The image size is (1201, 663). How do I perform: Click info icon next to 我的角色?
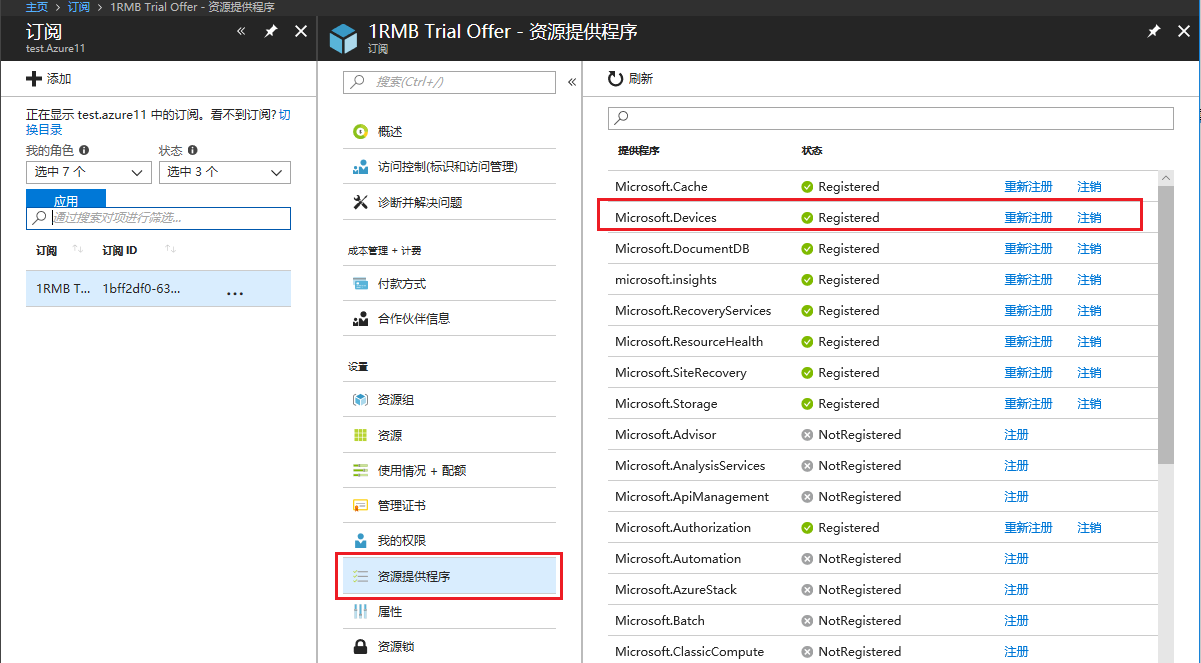pyautogui.click(x=84, y=150)
